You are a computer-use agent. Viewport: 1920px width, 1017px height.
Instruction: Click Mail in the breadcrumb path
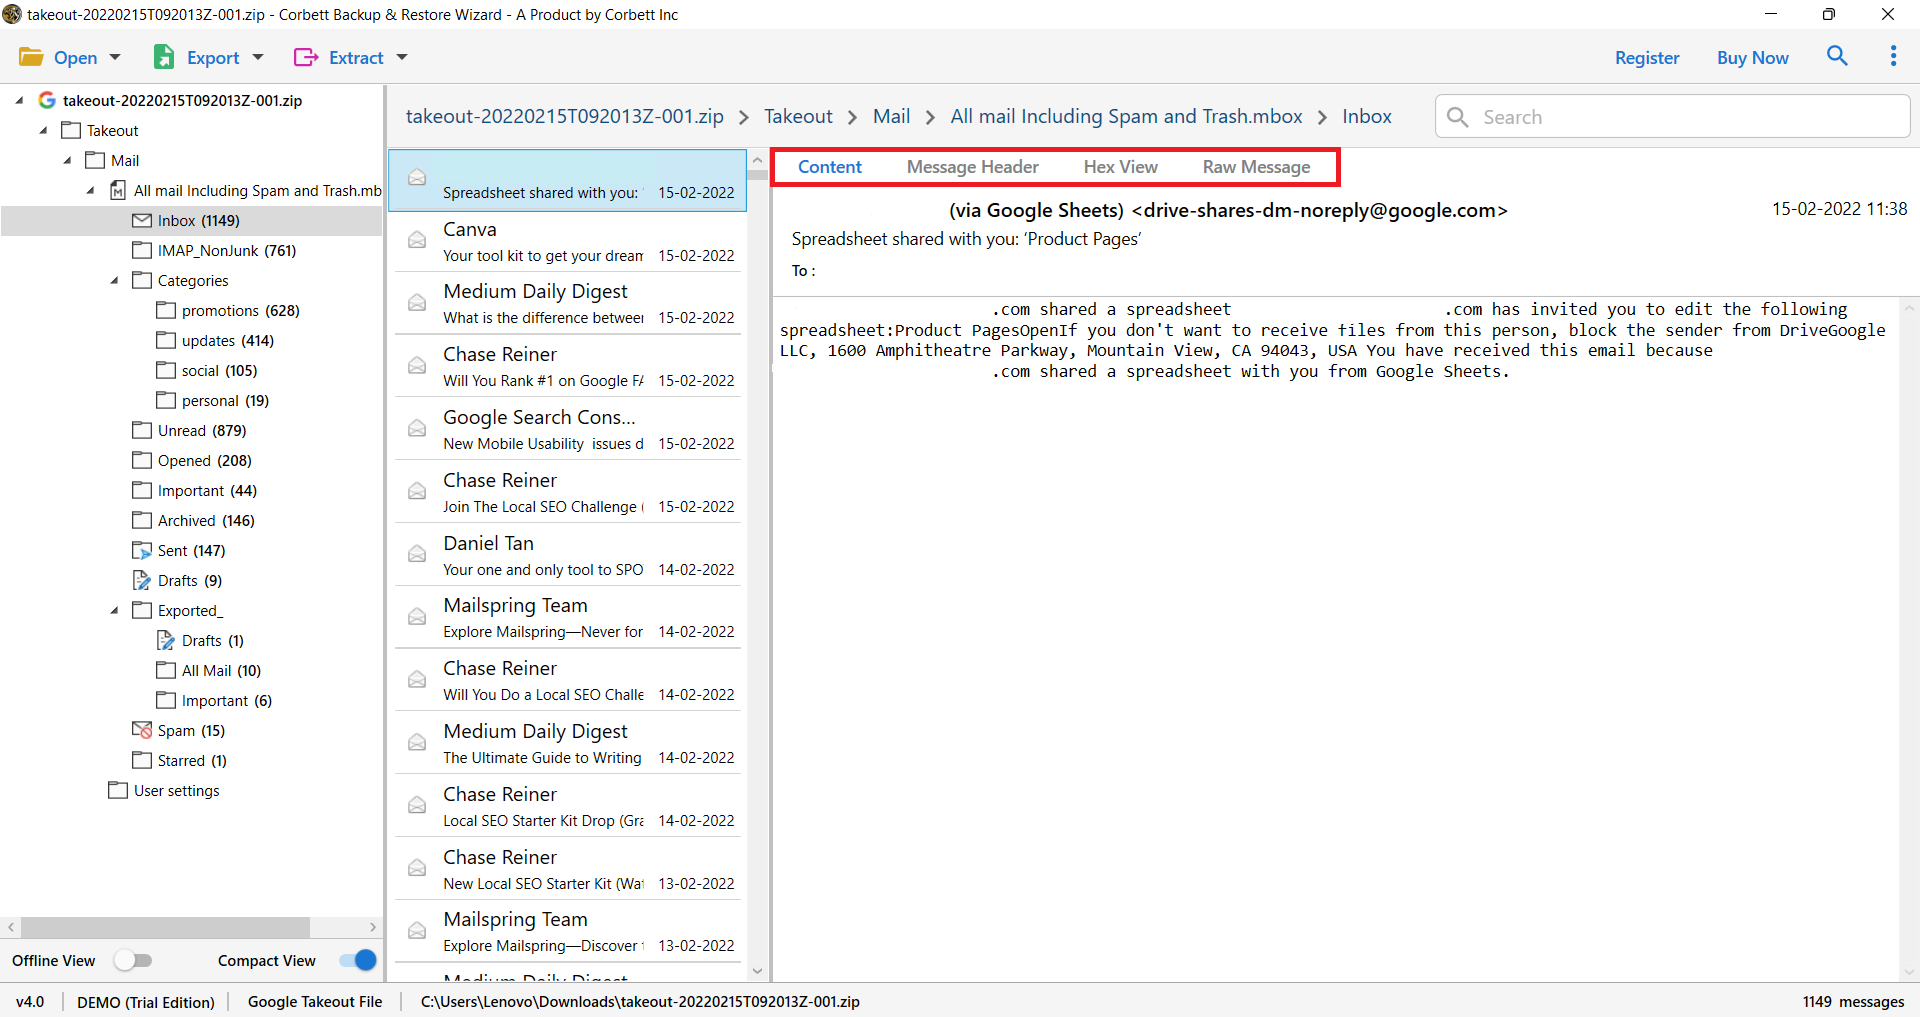pyautogui.click(x=891, y=116)
